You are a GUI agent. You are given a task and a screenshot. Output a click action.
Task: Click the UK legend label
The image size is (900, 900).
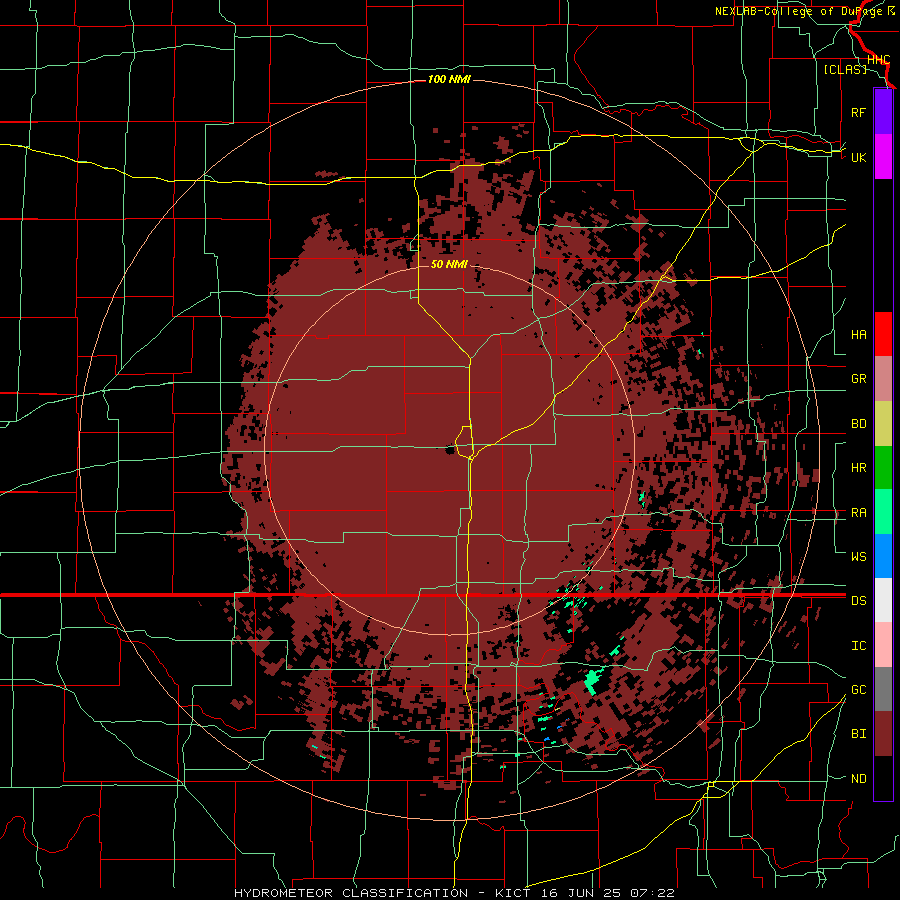pyautogui.click(x=858, y=157)
